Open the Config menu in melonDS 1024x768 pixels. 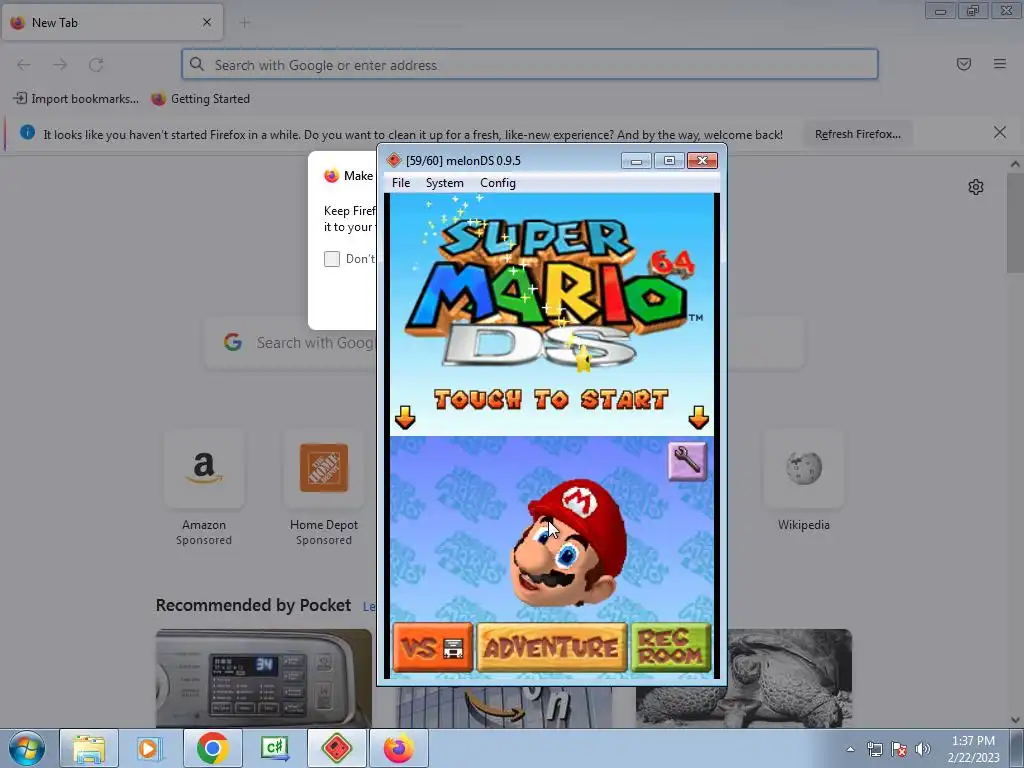tap(498, 183)
